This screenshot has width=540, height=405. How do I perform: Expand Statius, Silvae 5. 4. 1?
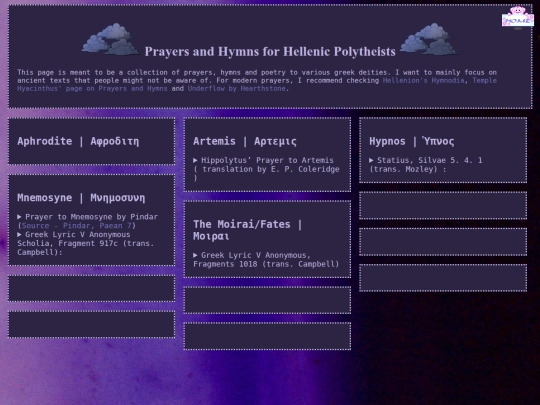426,165
